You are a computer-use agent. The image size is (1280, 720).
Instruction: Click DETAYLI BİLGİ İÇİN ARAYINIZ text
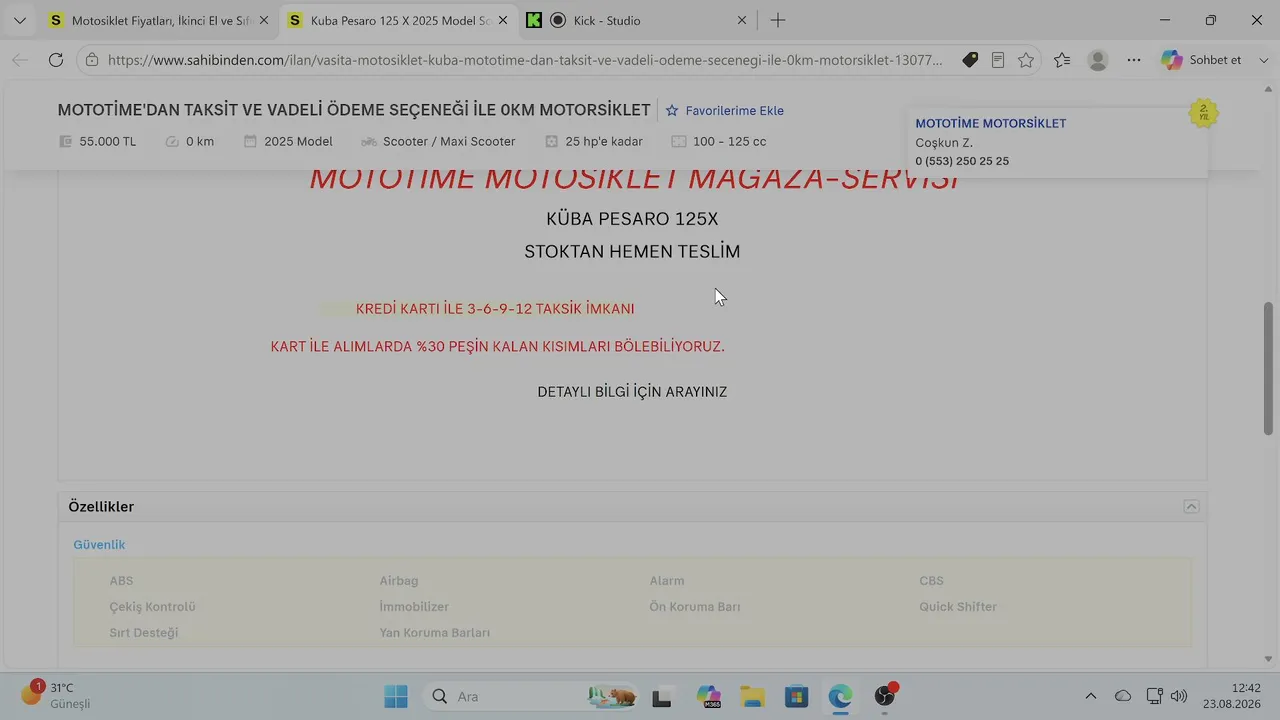pyautogui.click(x=632, y=392)
